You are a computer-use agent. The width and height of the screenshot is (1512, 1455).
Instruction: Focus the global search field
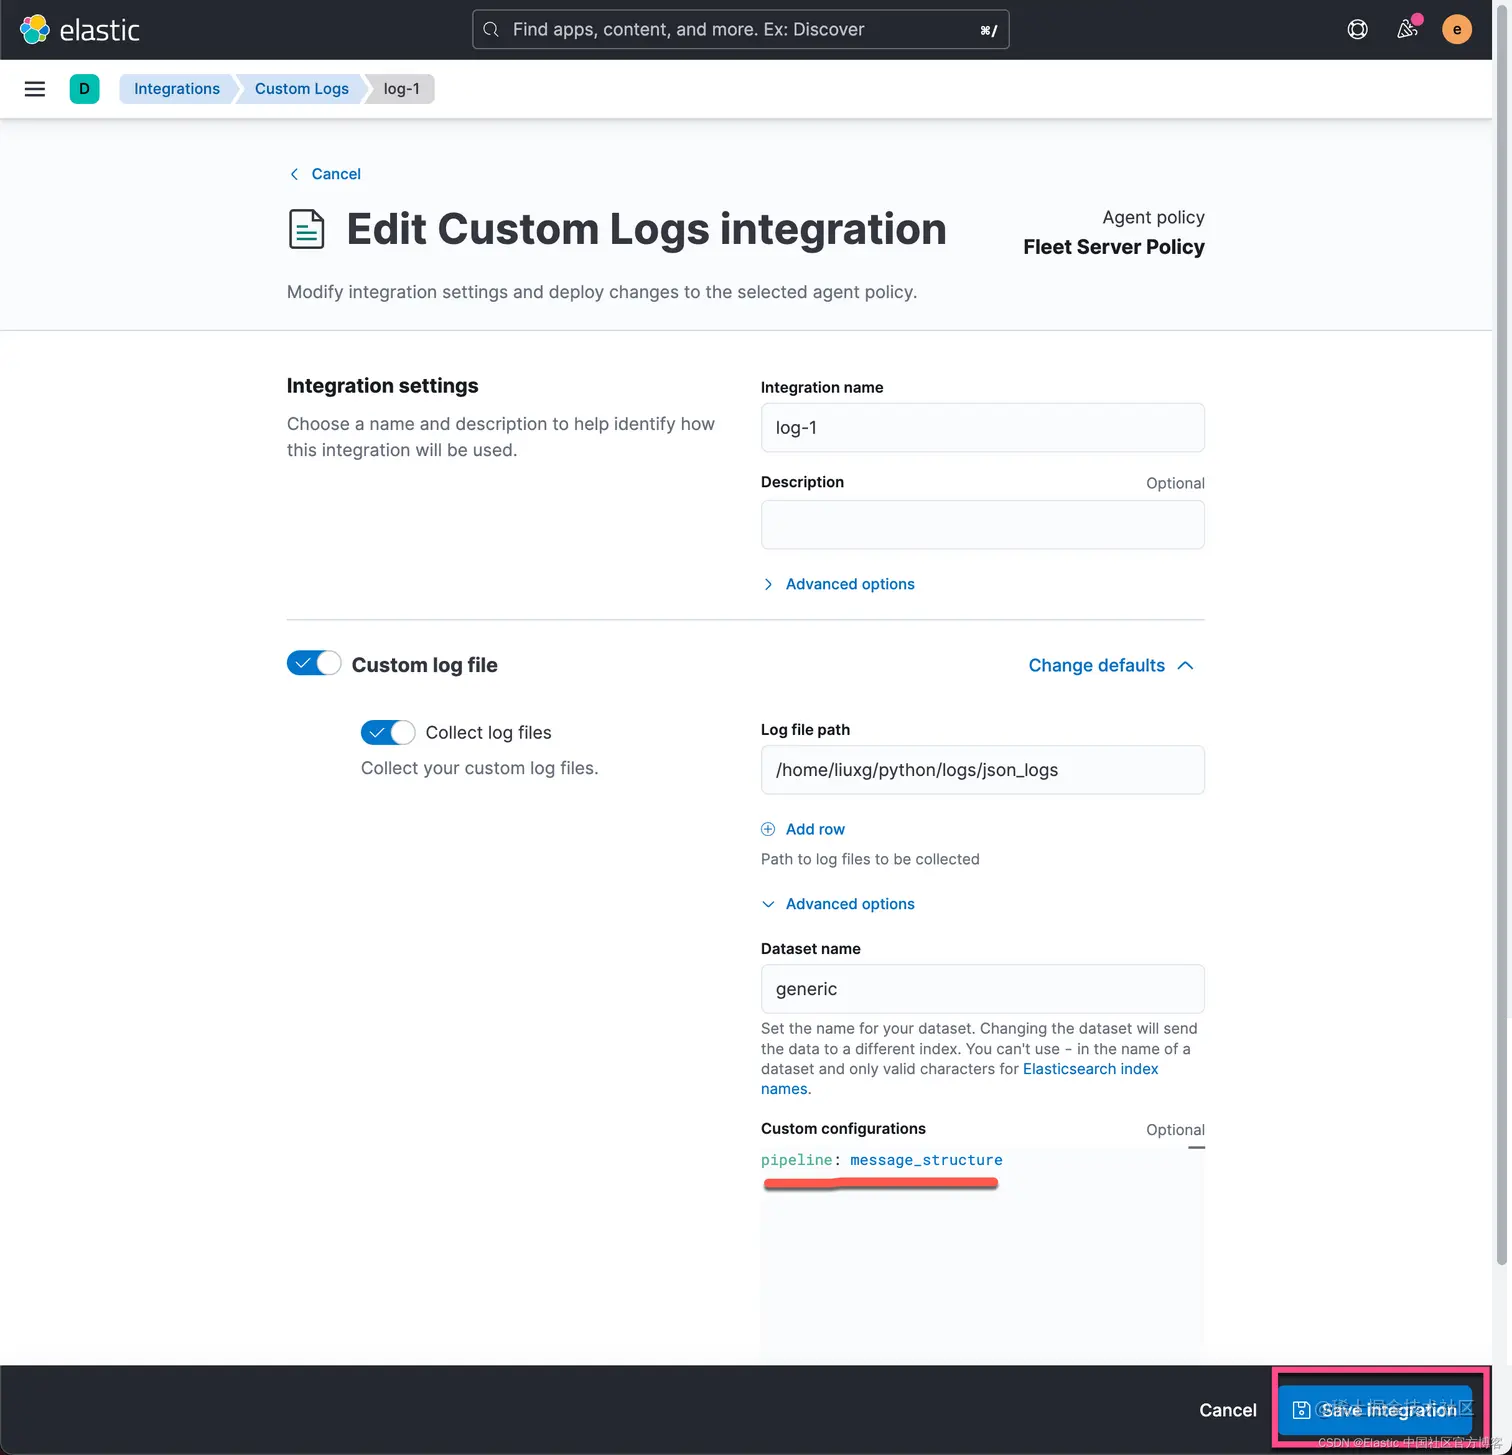(741, 30)
